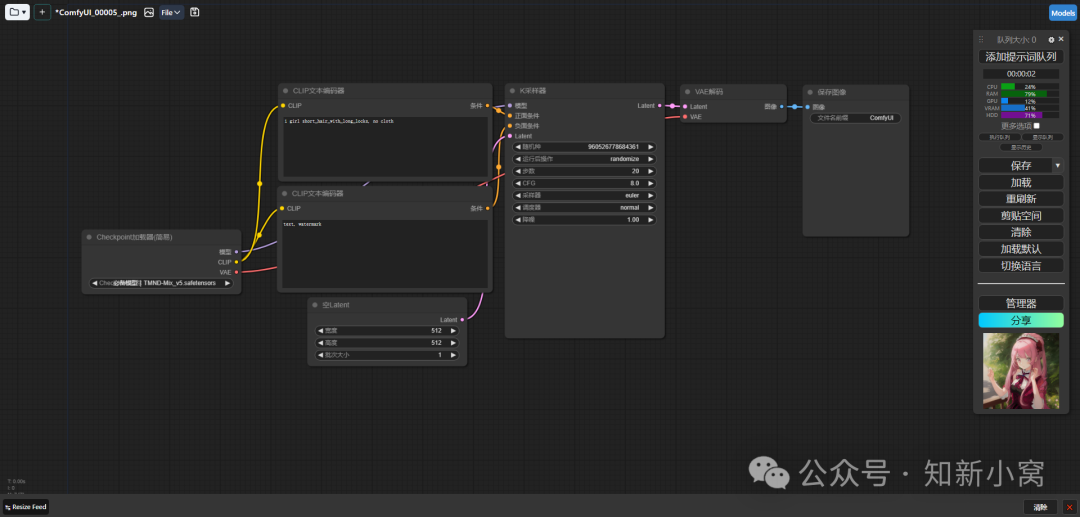Click the Resize Feed button
This screenshot has width=1080, height=517.
click(25, 507)
